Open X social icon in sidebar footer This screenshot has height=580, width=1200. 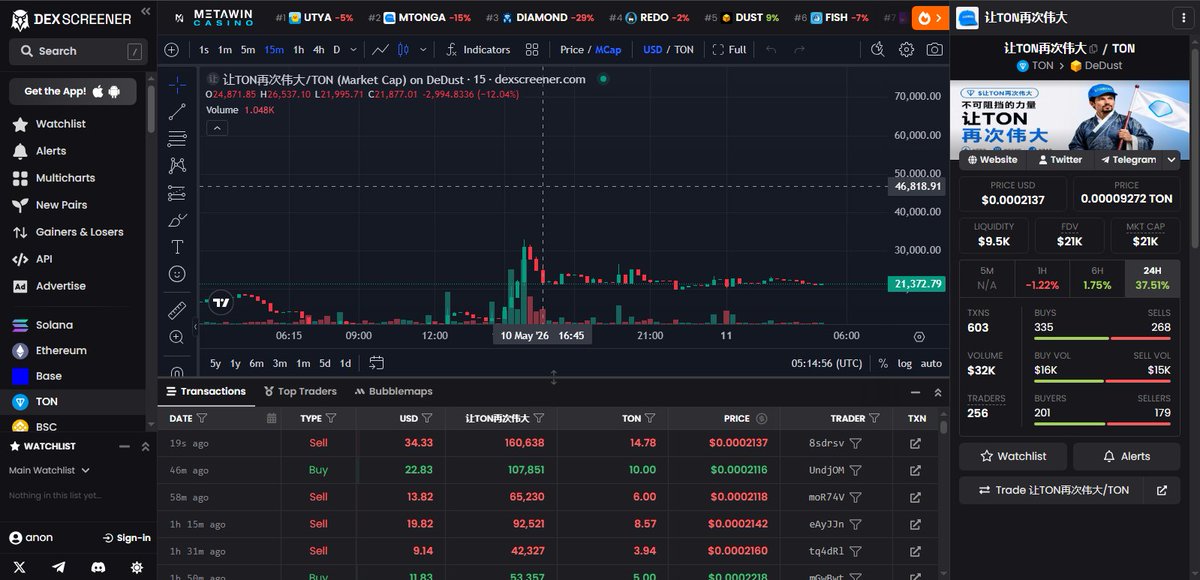[x=20, y=567]
